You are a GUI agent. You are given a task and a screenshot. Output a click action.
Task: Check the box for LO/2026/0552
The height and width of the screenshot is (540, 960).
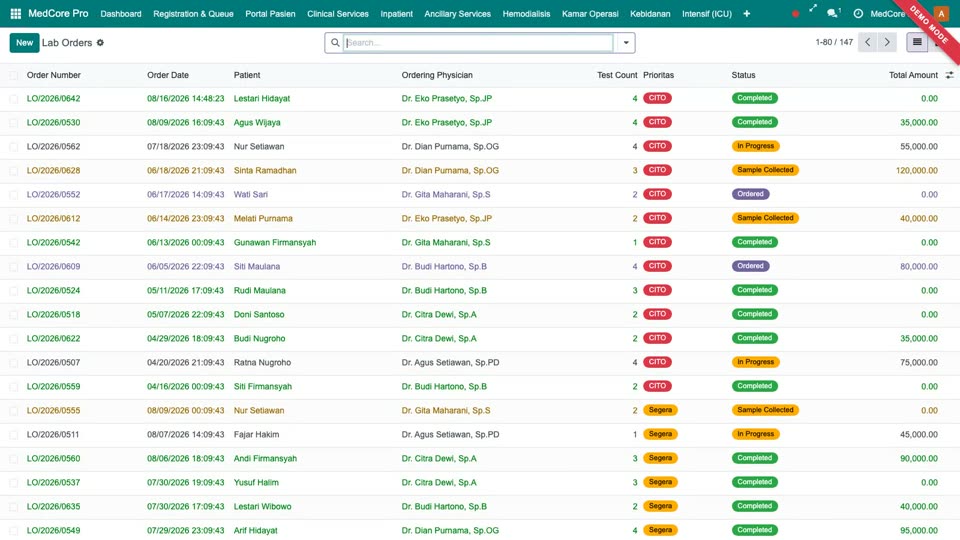[13, 195]
